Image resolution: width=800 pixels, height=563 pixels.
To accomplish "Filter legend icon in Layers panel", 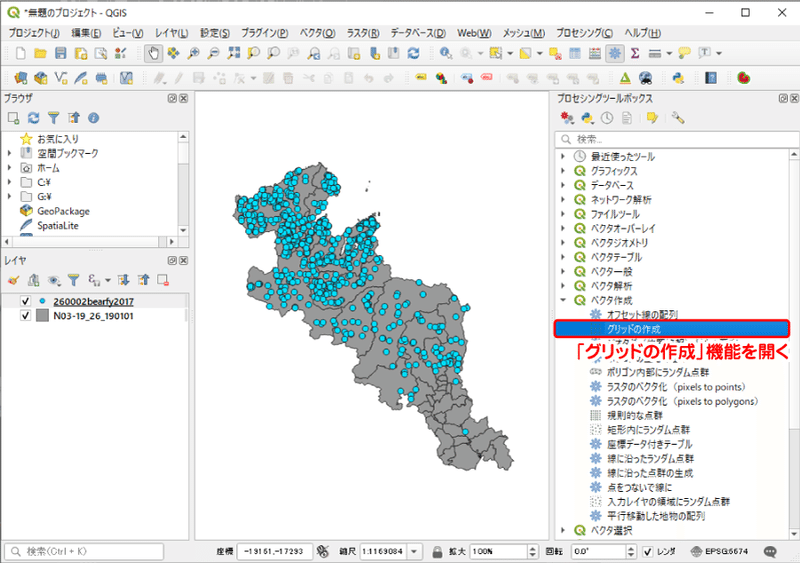I will [73, 280].
